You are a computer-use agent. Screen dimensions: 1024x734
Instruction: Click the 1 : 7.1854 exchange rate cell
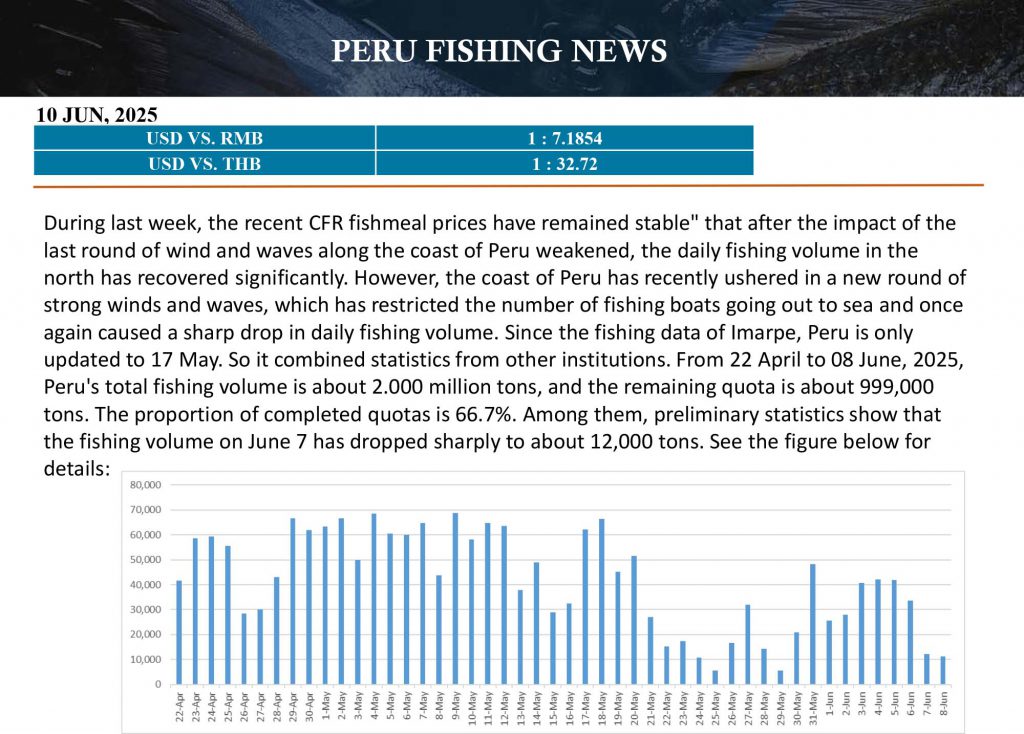coord(565,138)
